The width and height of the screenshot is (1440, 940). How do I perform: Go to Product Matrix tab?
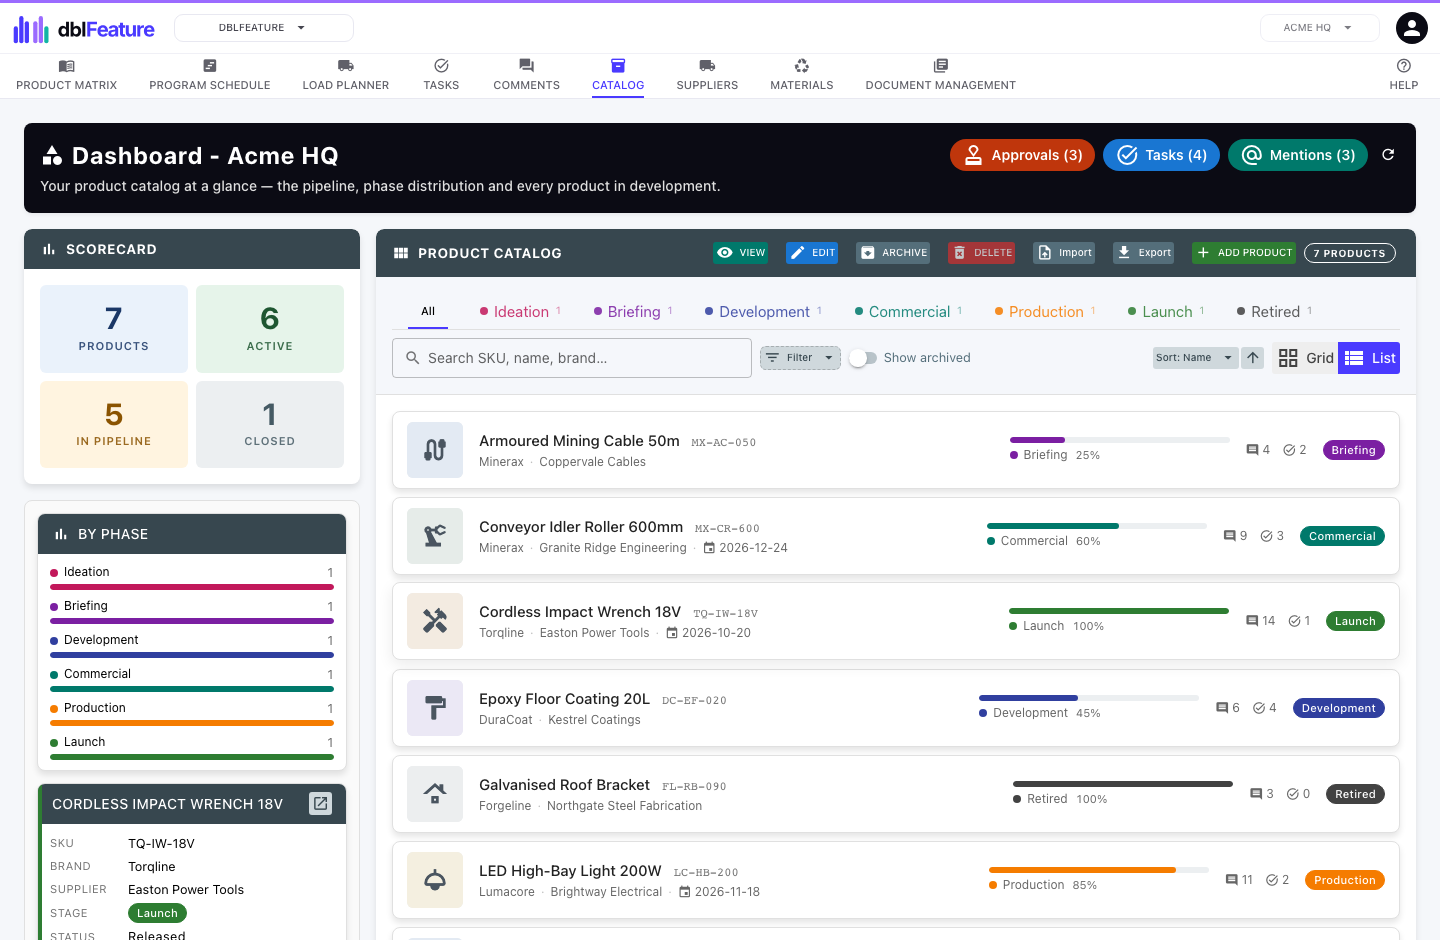(67, 75)
